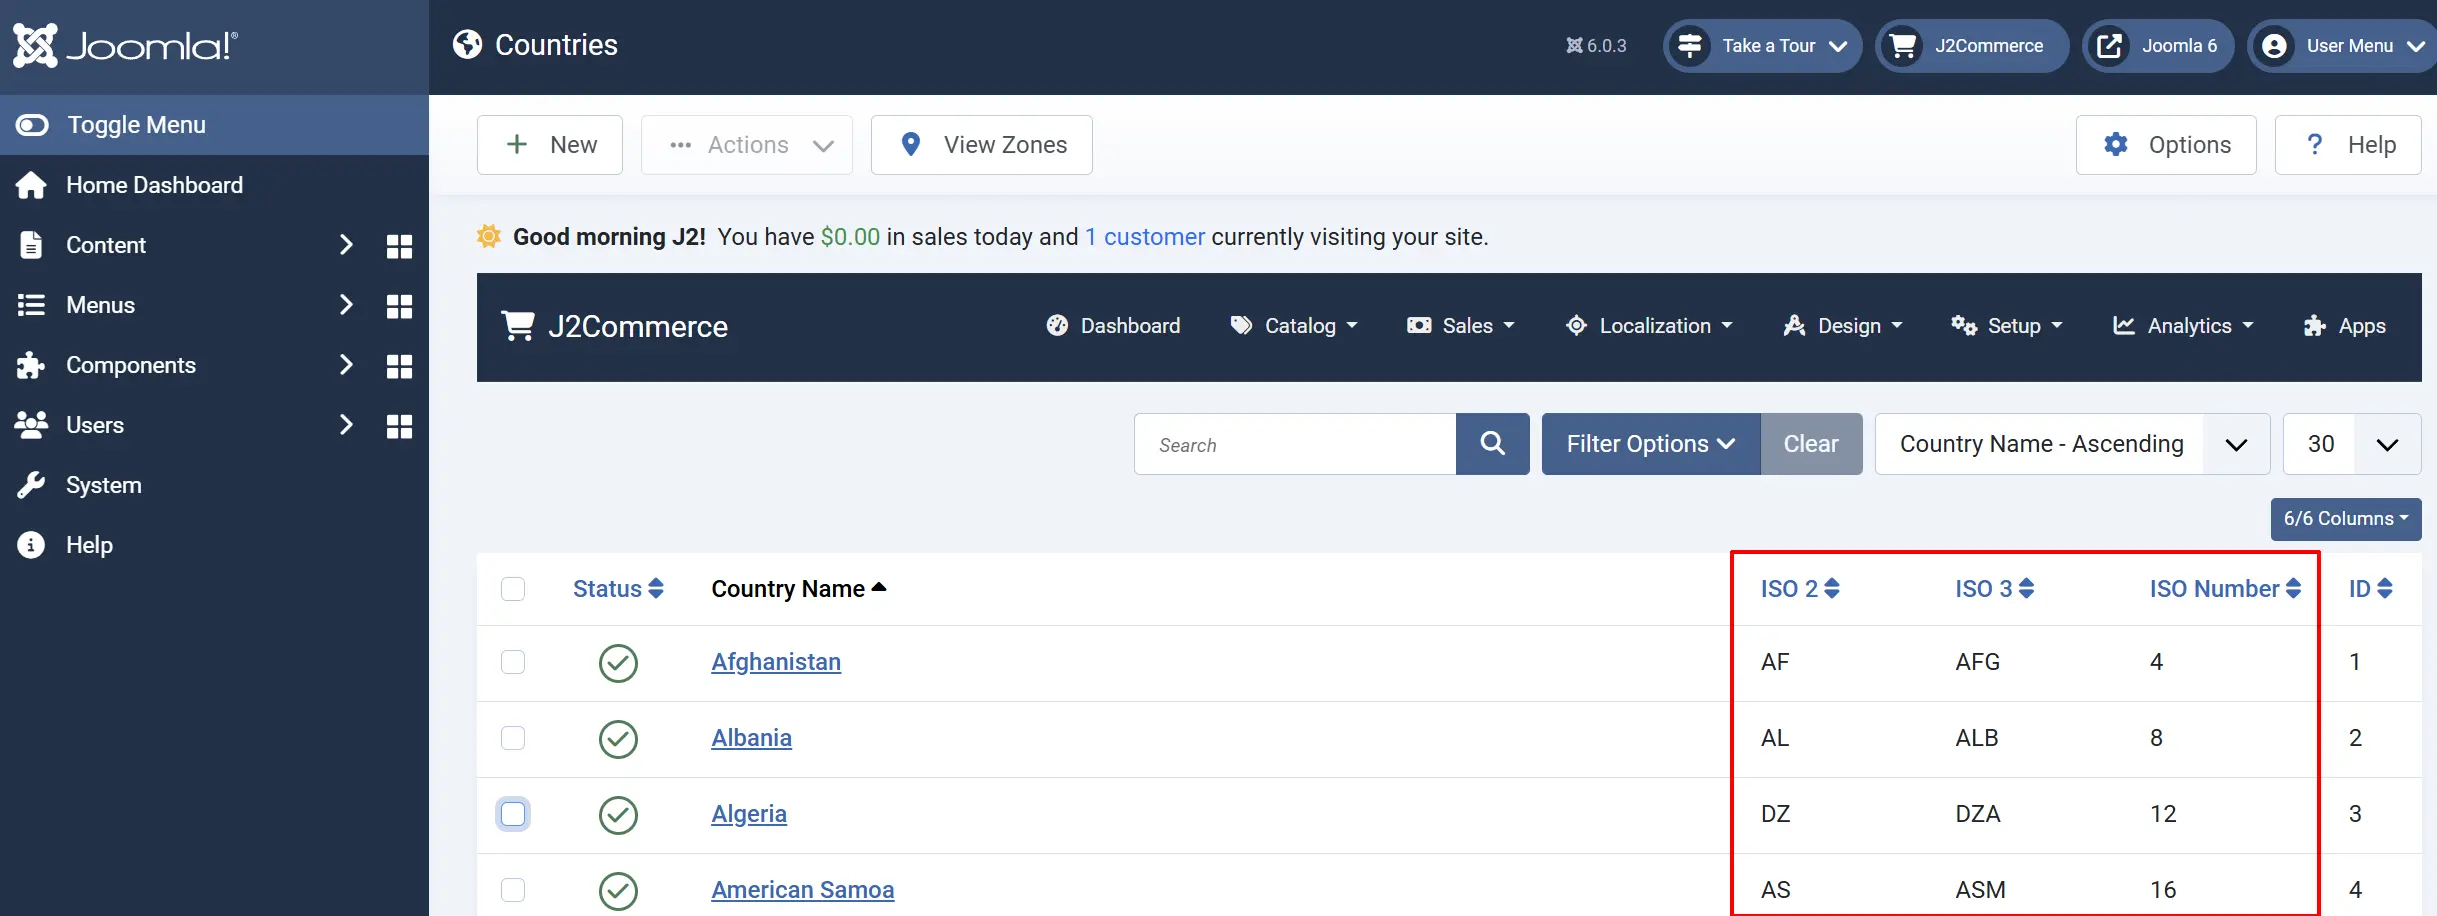Toggle American Samoa published status icon
The image size is (2437, 916).
tap(618, 891)
